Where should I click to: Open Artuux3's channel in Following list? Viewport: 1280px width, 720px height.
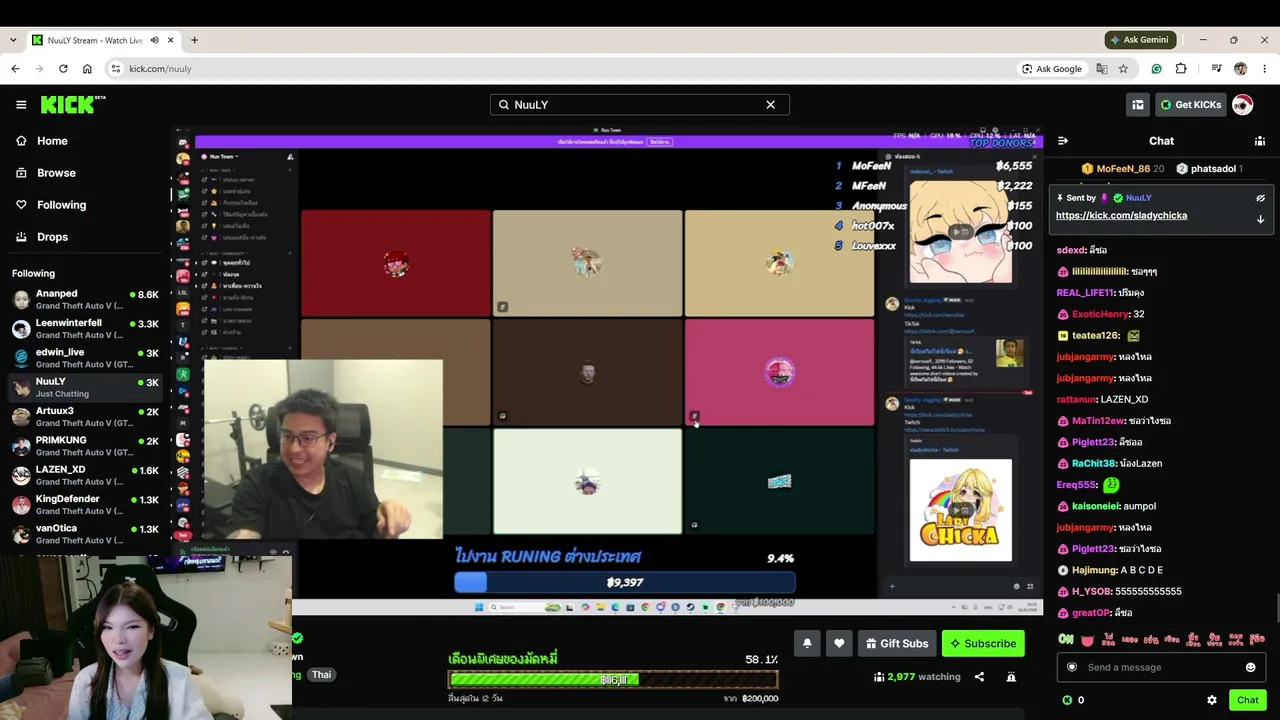pos(85,417)
